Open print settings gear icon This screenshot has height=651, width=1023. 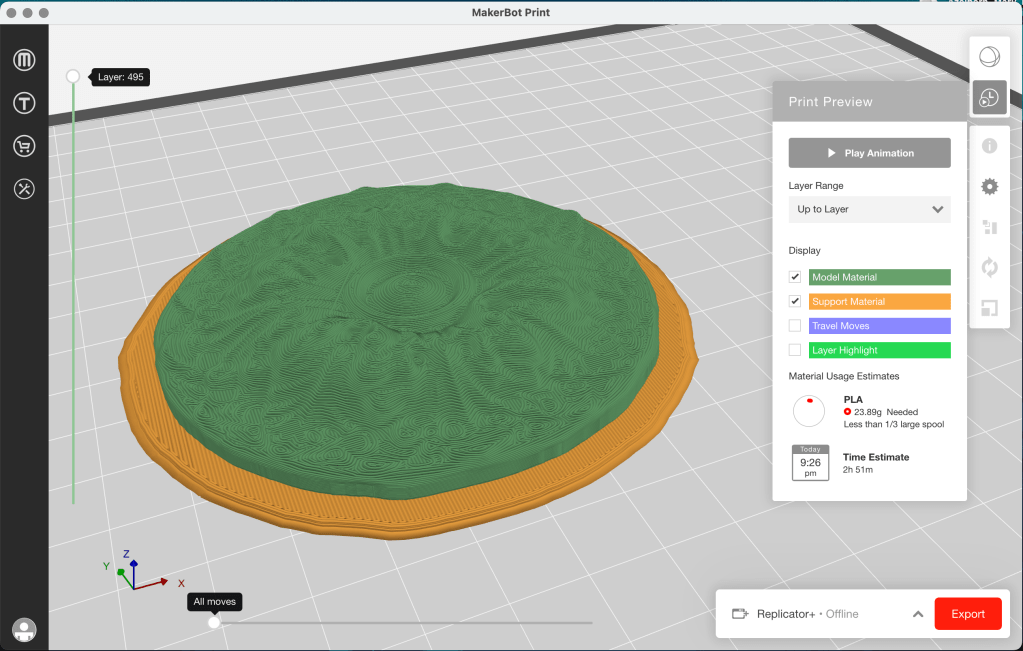coord(989,187)
